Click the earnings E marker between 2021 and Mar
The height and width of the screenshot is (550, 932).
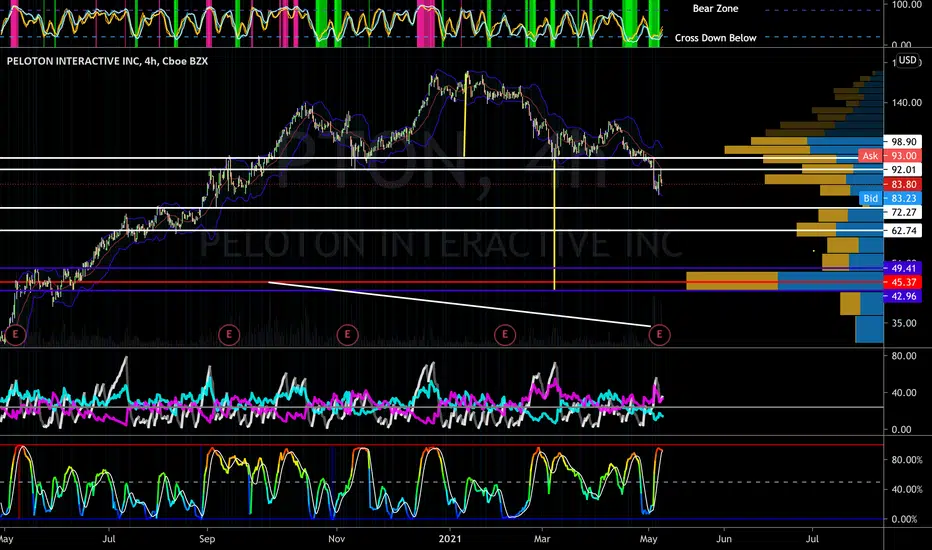coord(505,335)
